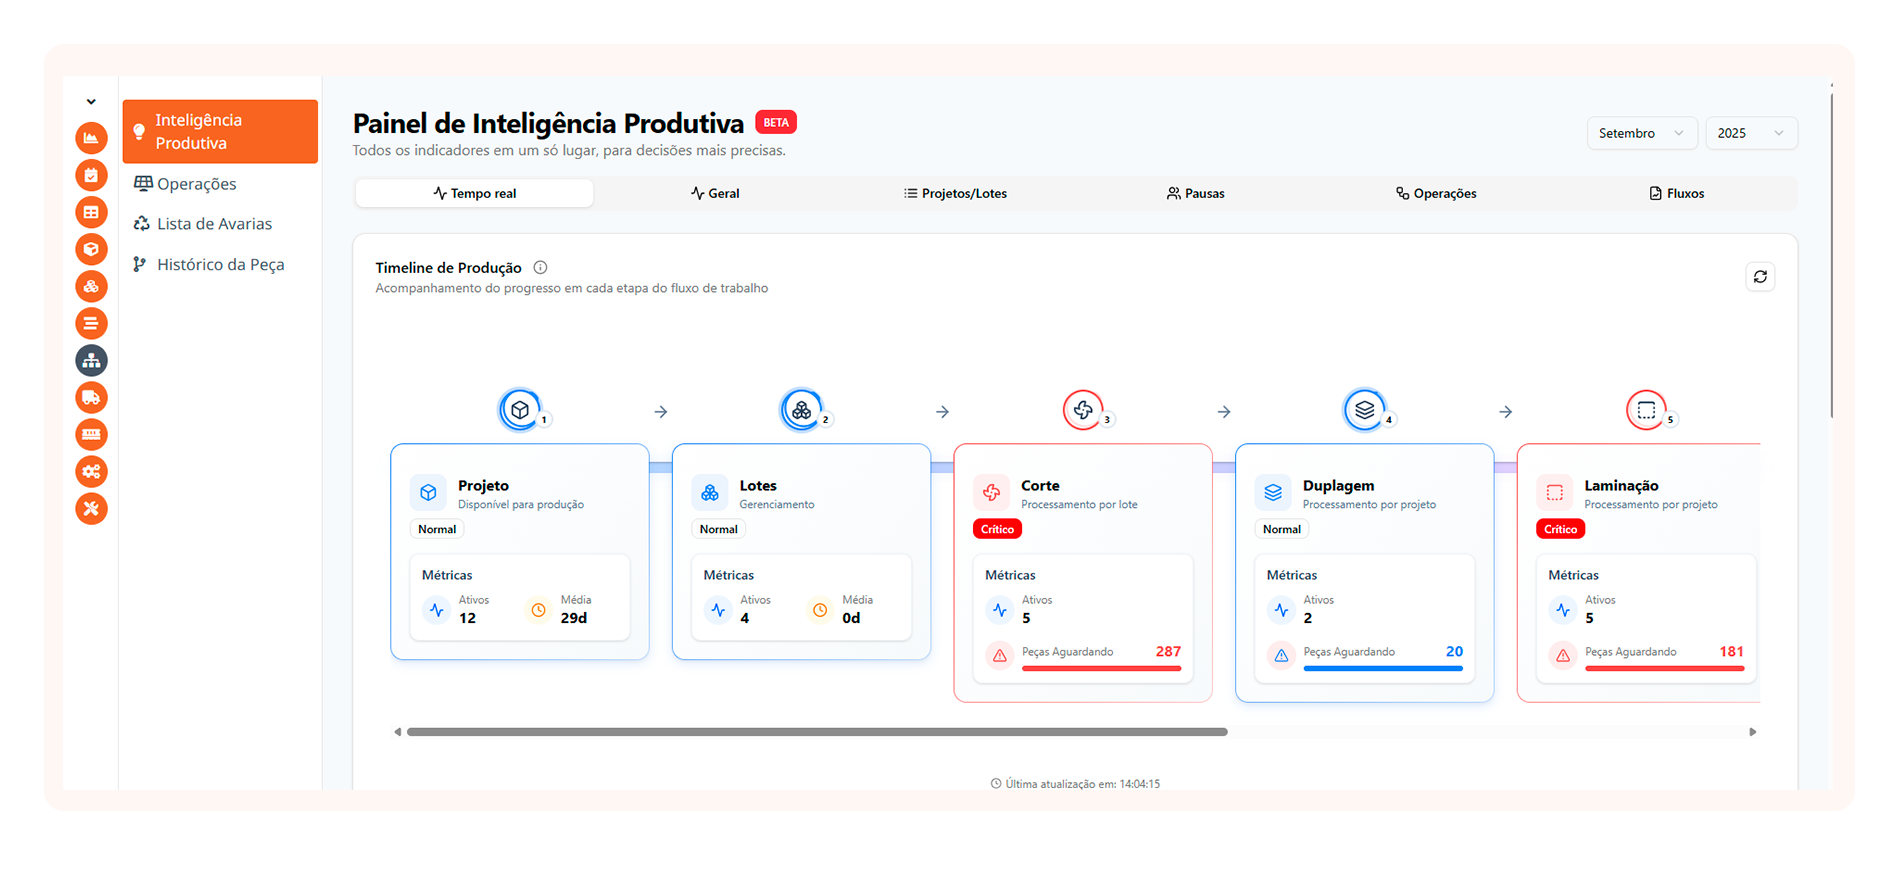Click the refresh icon in Timeline de Produção

[x=1760, y=277]
